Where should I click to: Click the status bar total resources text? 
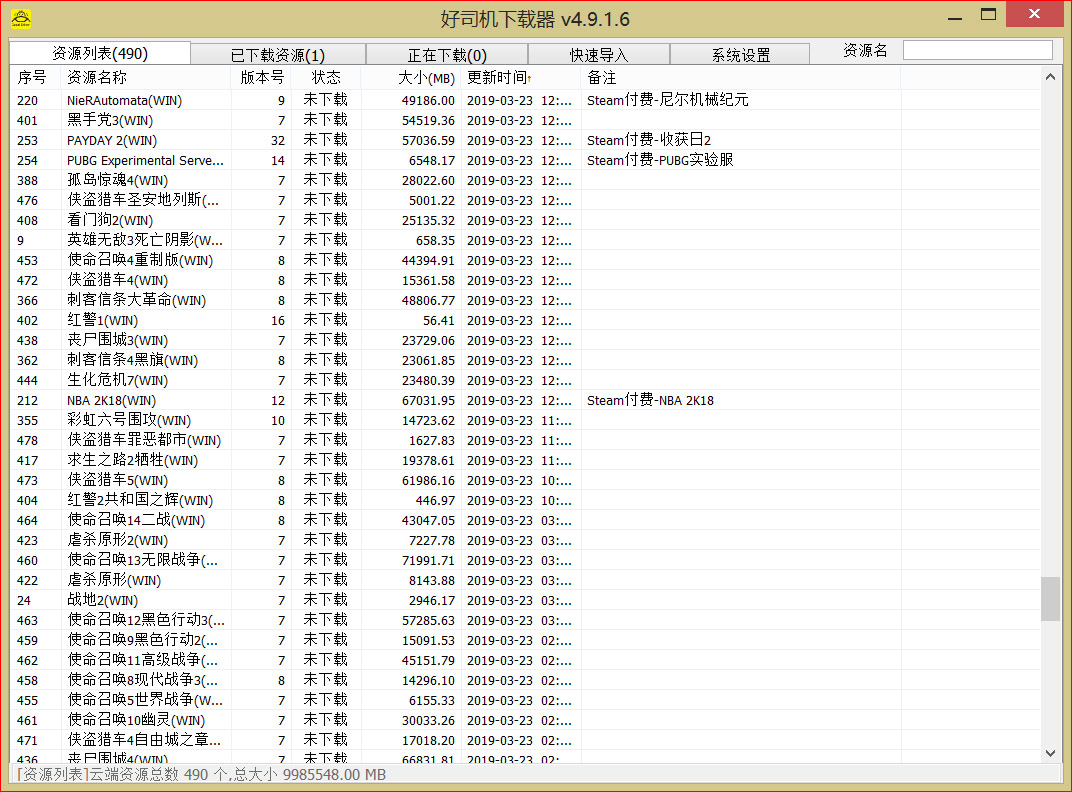[201, 774]
